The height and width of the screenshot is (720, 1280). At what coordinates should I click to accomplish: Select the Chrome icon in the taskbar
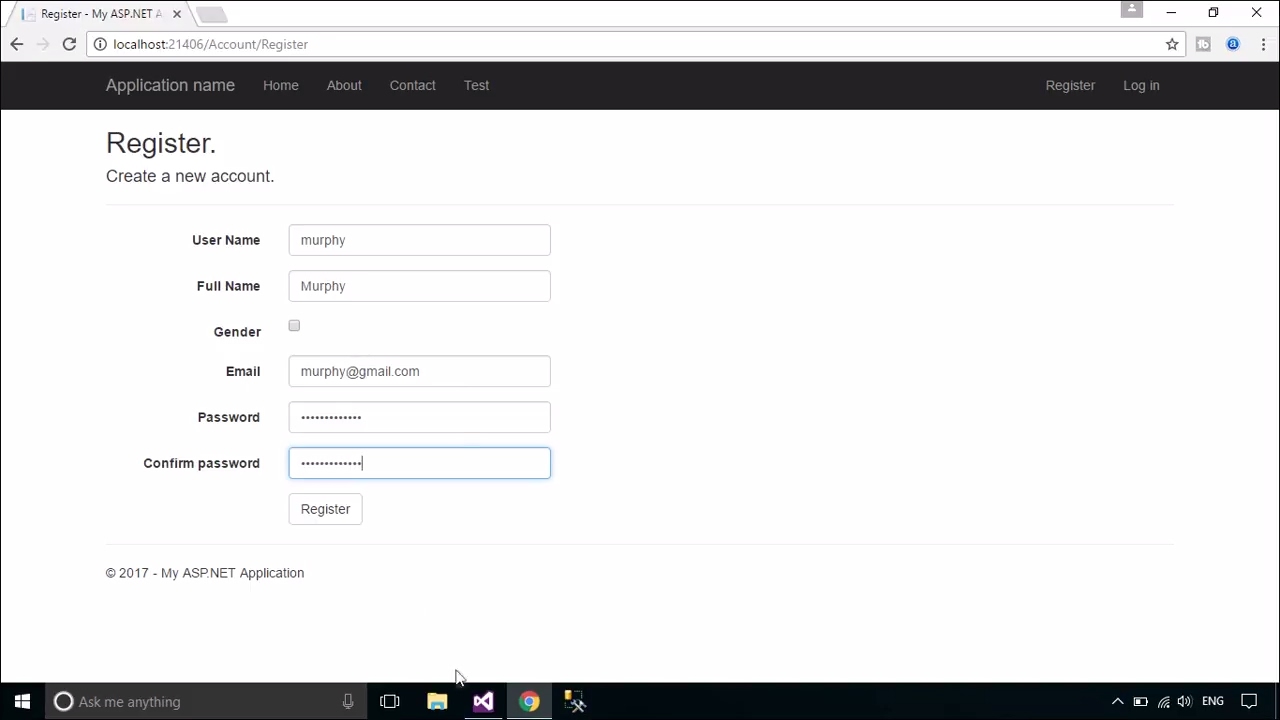529,701
